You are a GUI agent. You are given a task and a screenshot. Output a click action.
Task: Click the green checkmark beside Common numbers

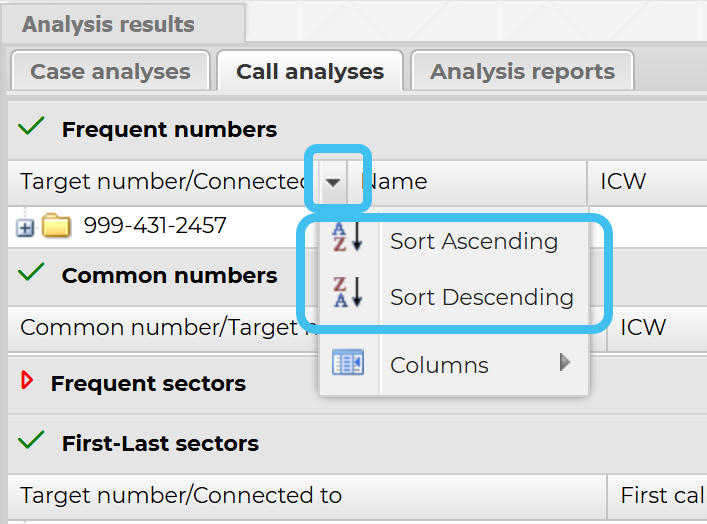pyautogui.click(x=33, y=273)
